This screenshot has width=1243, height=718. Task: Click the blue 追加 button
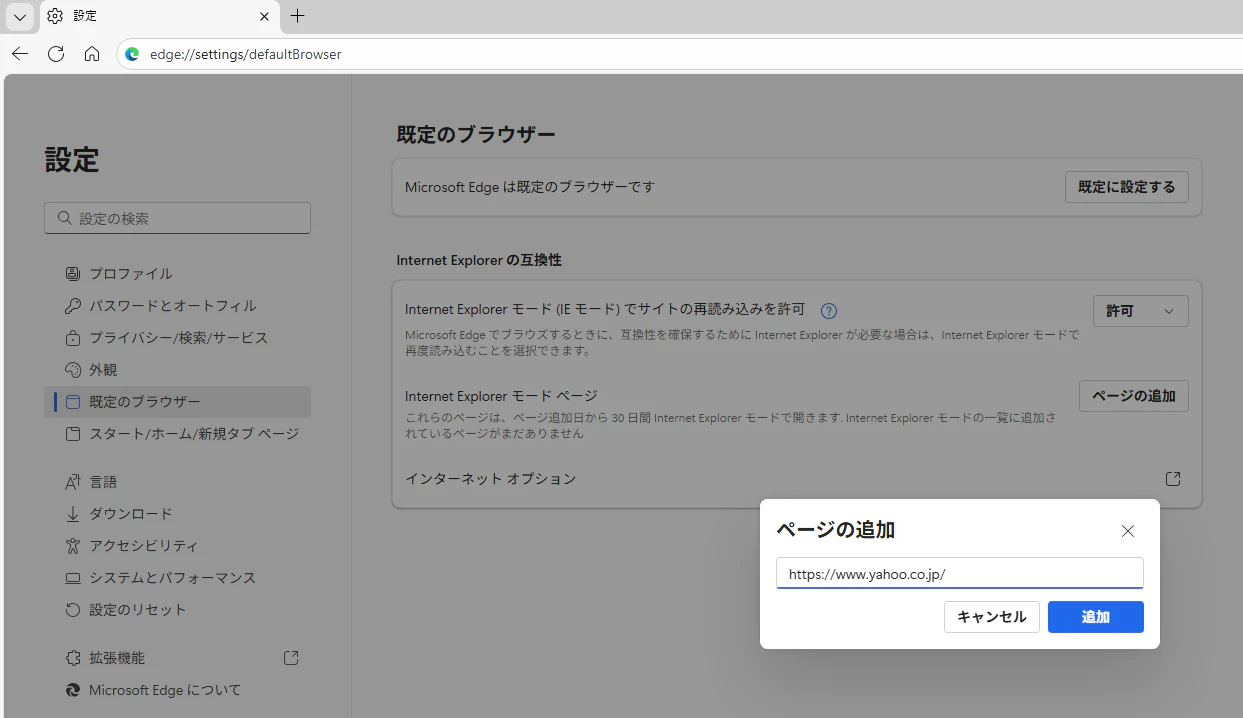point(1096,617)
